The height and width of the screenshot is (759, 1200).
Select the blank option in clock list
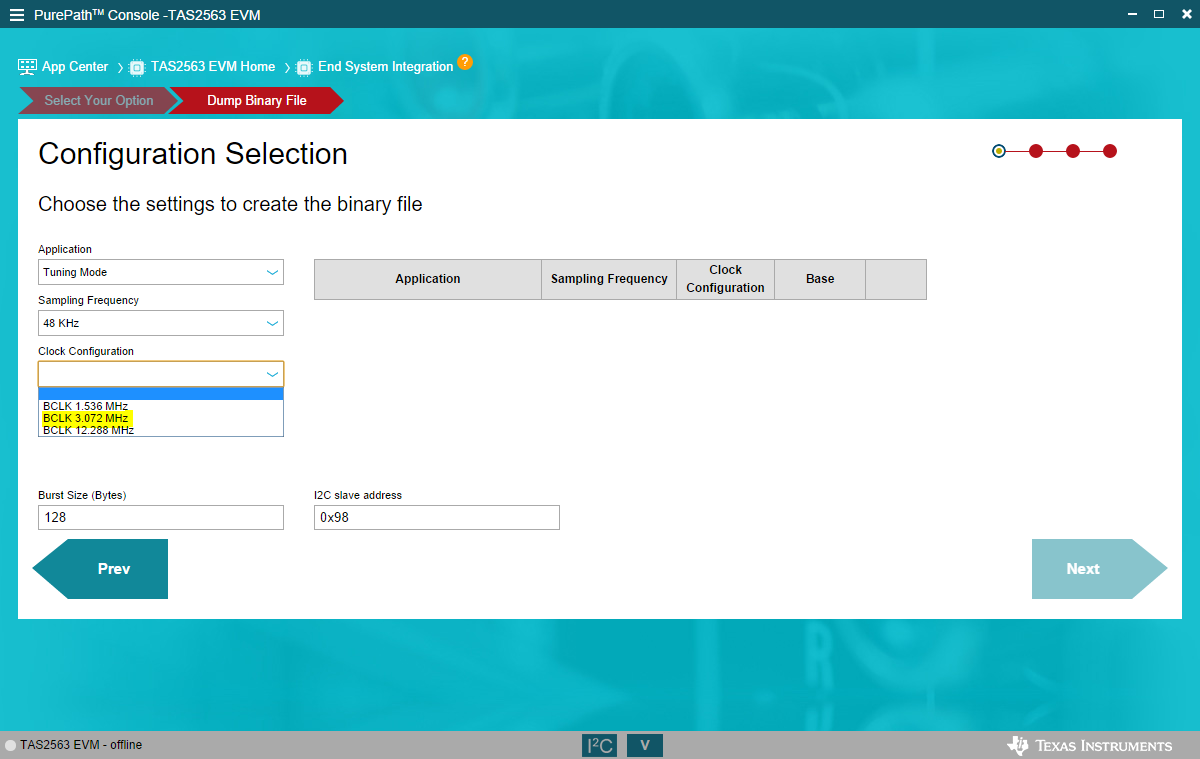(161, 394)
